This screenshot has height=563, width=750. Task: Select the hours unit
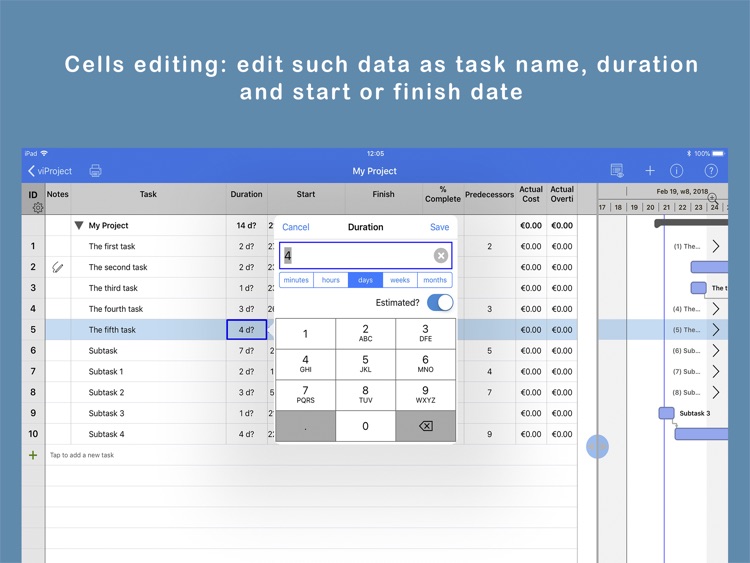331,280
